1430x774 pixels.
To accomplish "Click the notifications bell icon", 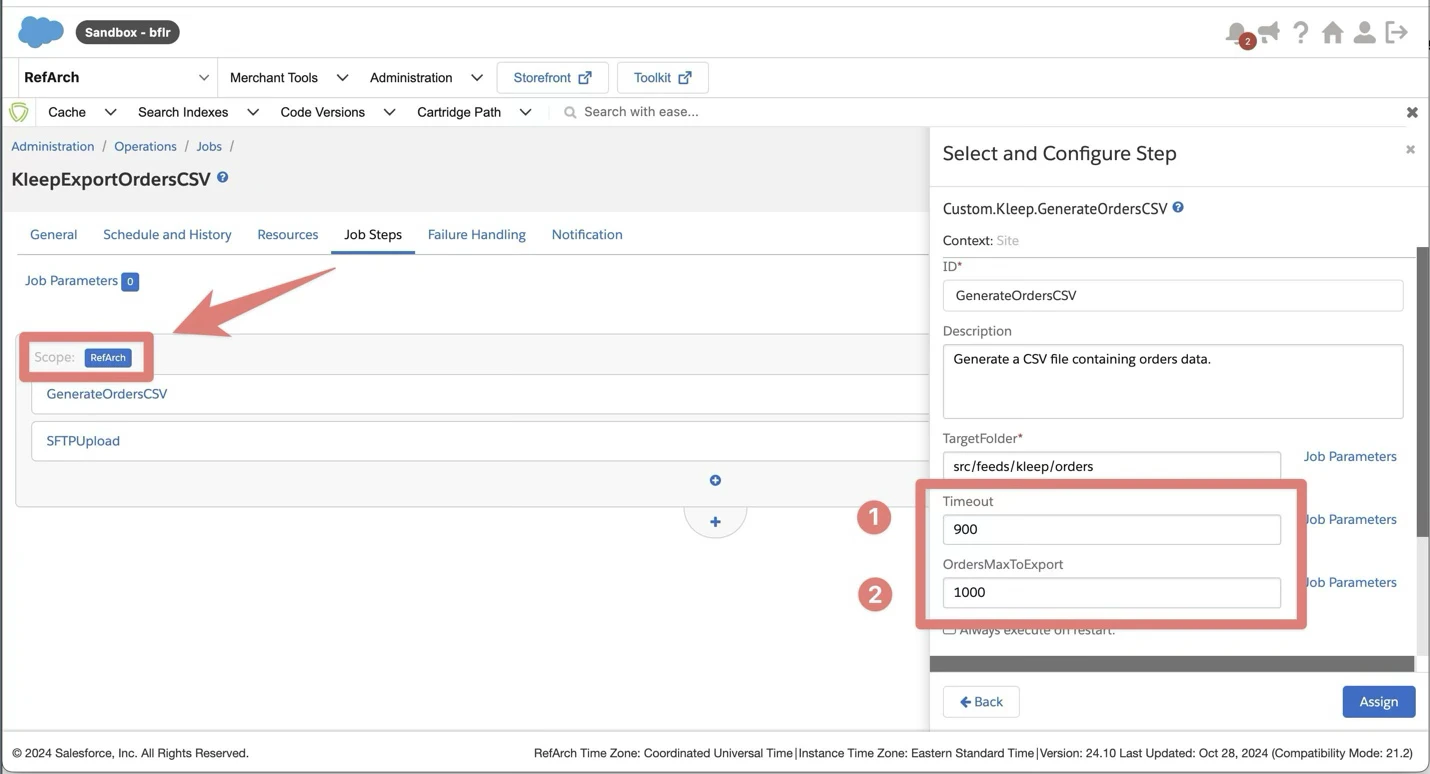I will pyautogui.click(x=1236, y=33).
